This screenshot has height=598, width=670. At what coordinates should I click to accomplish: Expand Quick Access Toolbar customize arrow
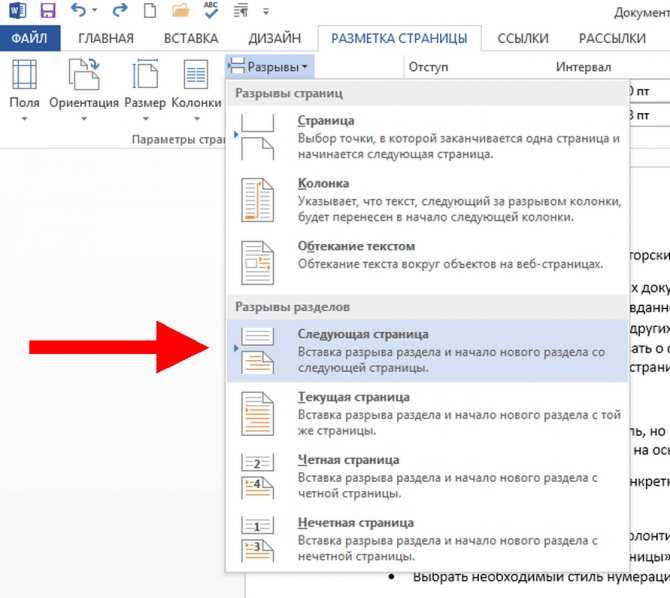266,12
